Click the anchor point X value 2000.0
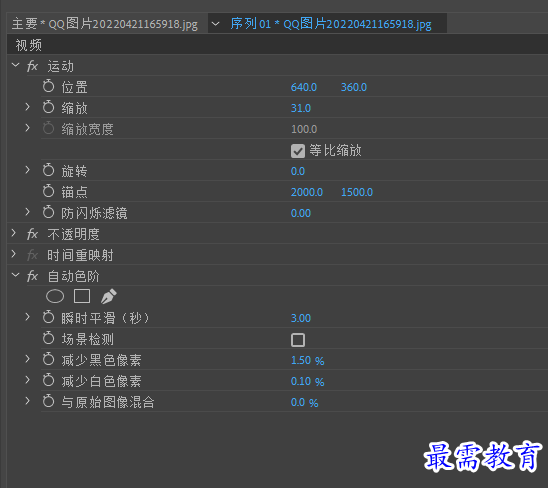 307,192
